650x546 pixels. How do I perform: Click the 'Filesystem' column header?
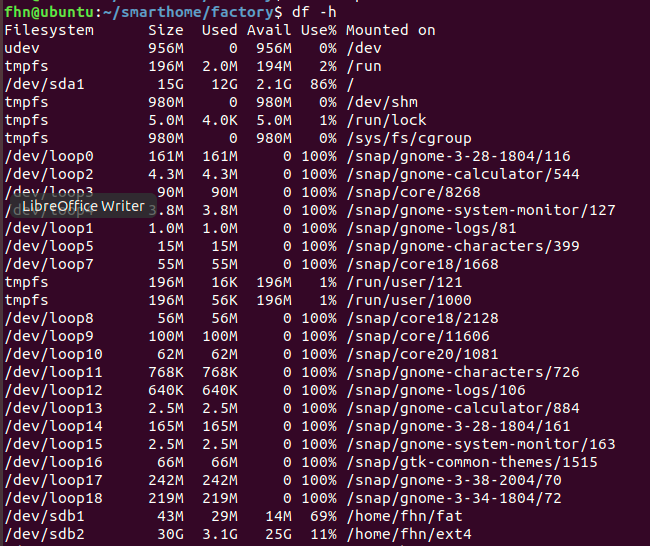click(x=49, y=30)
